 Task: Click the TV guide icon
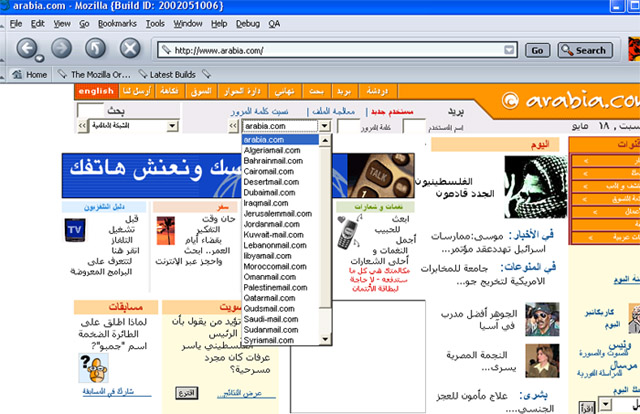coord(75,230)
